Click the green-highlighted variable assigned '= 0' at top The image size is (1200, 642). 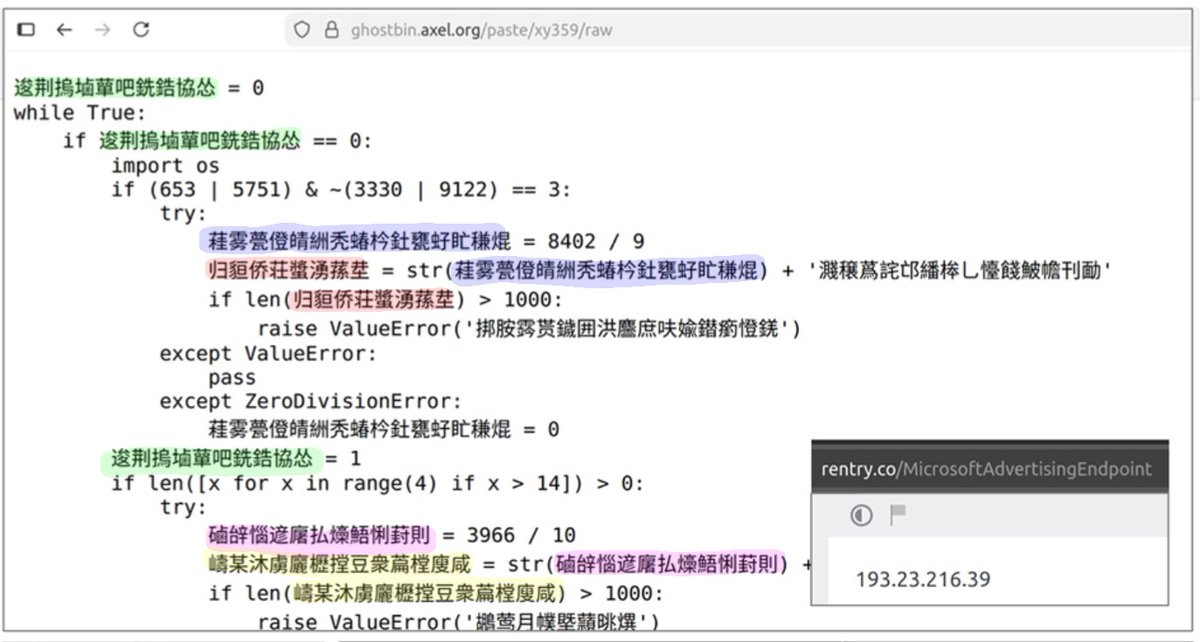(x=114, y=87)
